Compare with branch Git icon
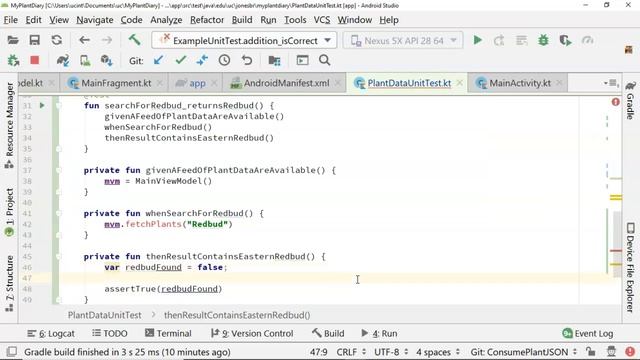The height and width of the screenshot is (360, 640). click(202, 60)
